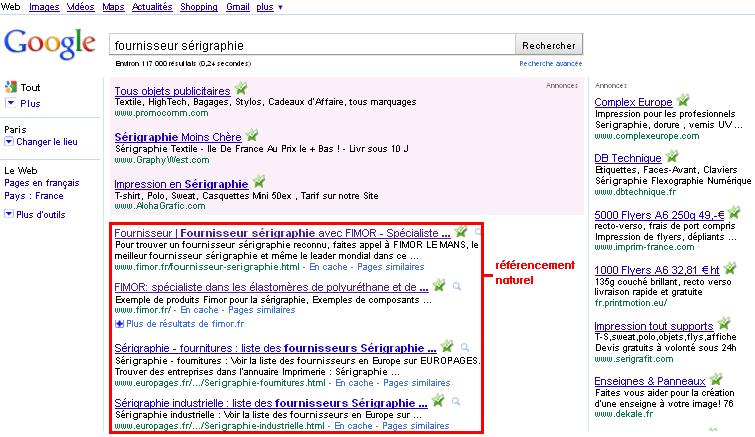Click Plus de résultats de fimor.fr
This screenshot has width=755, height=437.
point(185,324)
